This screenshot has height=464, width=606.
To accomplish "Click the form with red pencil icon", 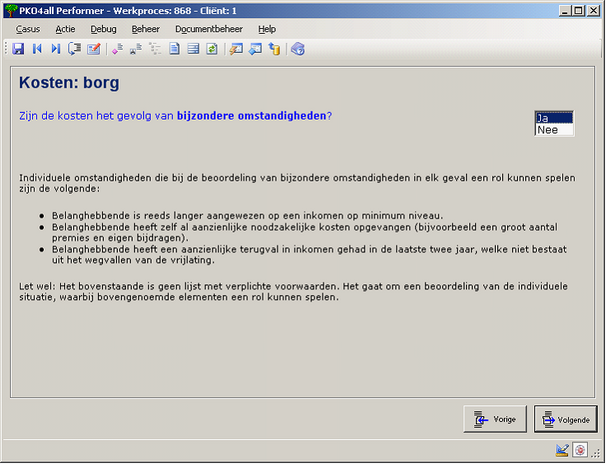I will coord(94,49).
